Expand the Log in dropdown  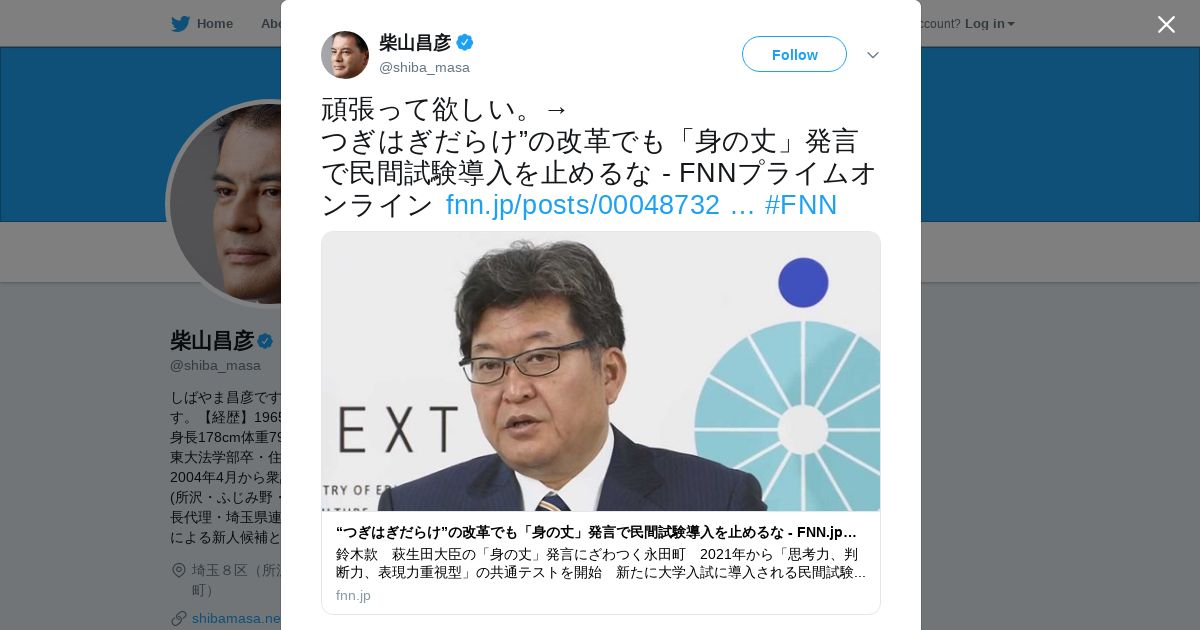click(989, 24)
